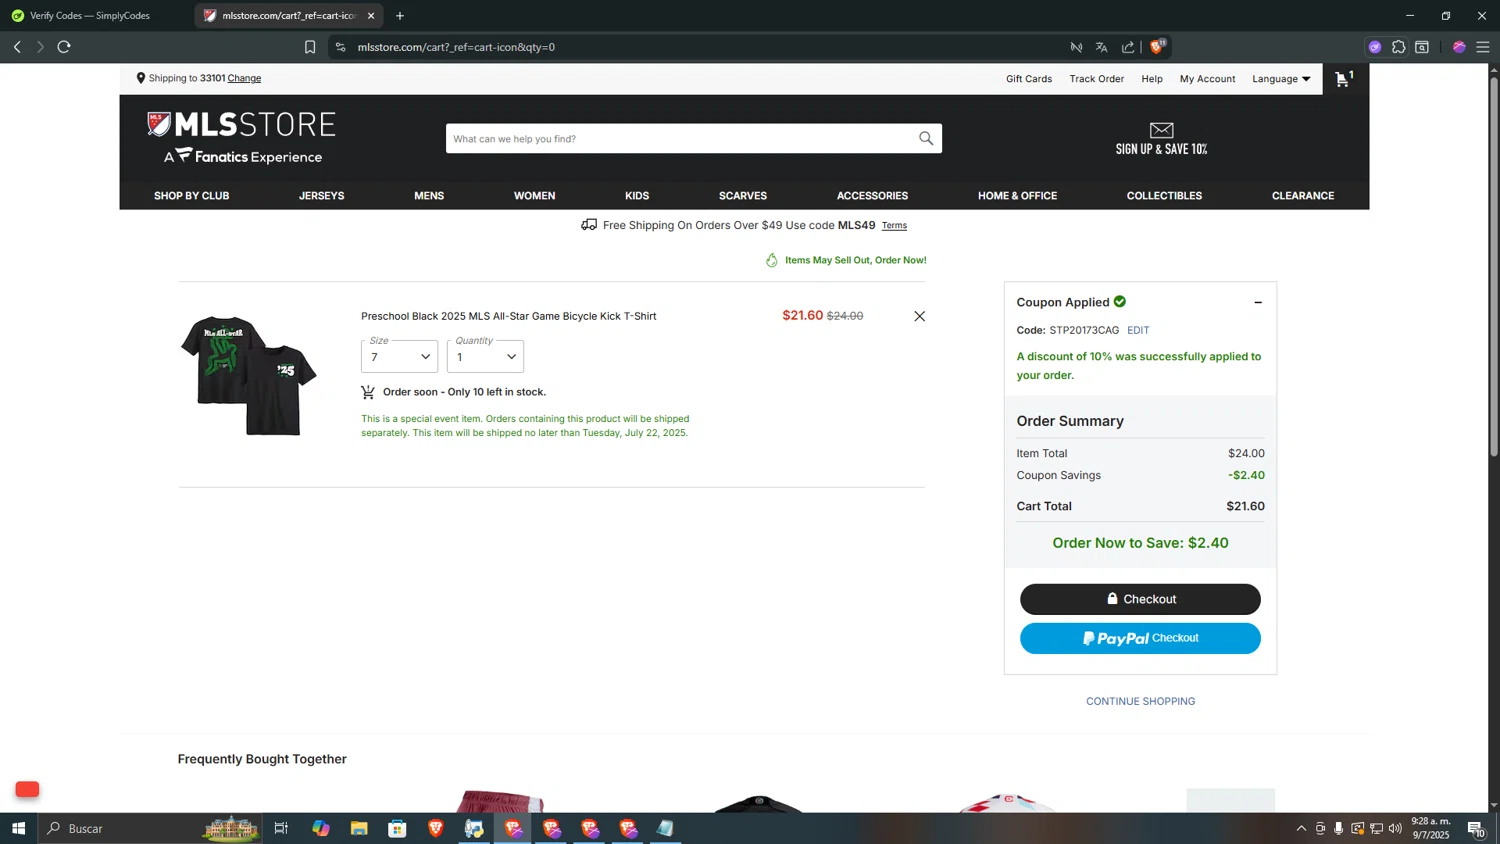
Task: Open the Quantity dropdown showing 1
Action: pos(485,356)
